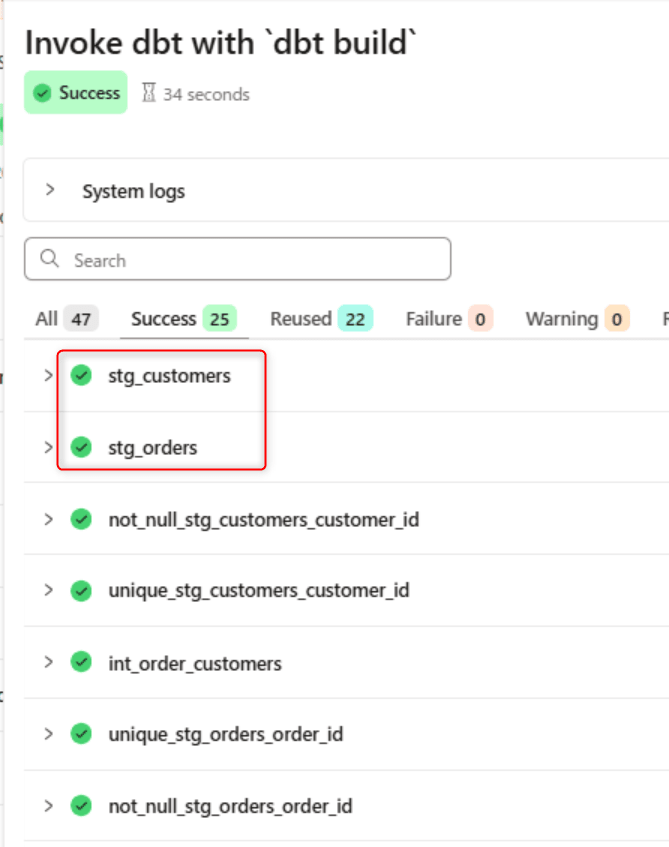Viewport: 669px width, 847px height.
Task: Click the hourglass duration icon
Action: 149,92
